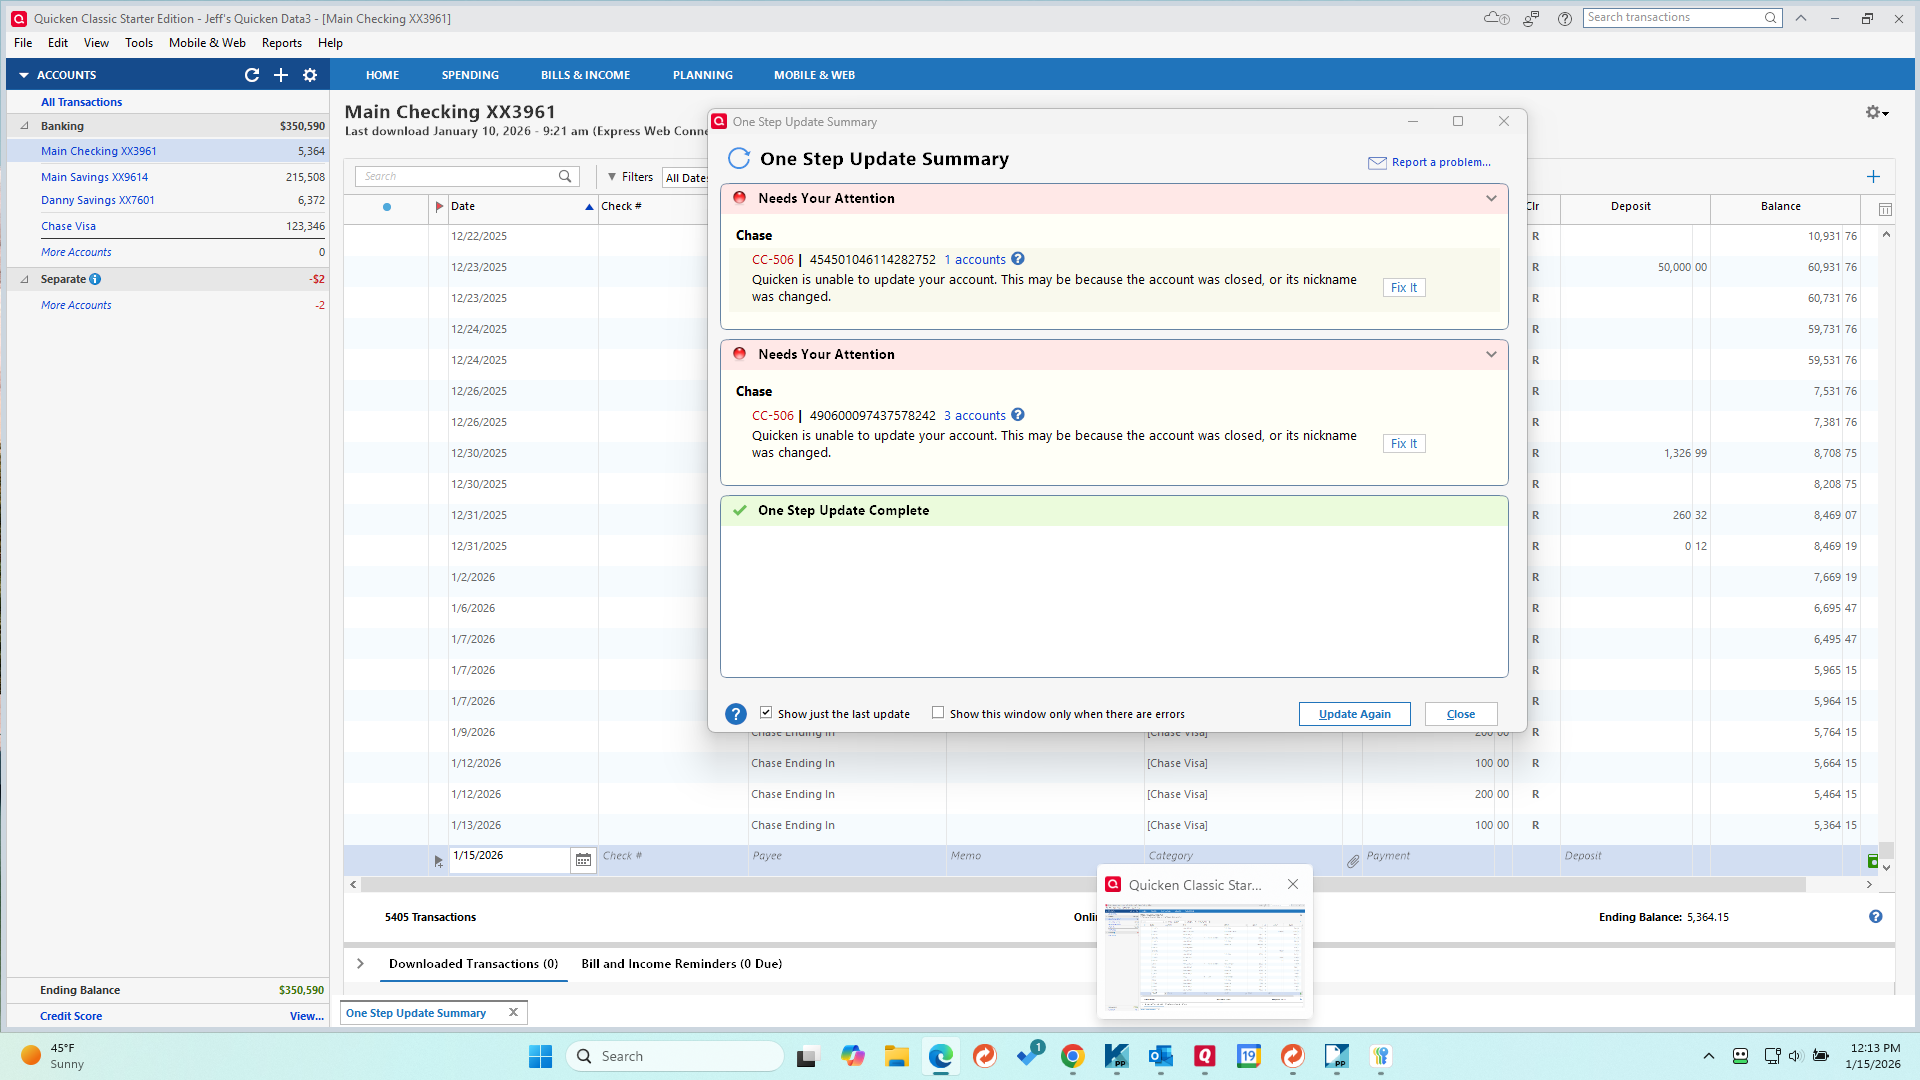The image size is (1920, 1080).
Task: Click Fix It for the 1 accounts error
Action: point(1403,288)
